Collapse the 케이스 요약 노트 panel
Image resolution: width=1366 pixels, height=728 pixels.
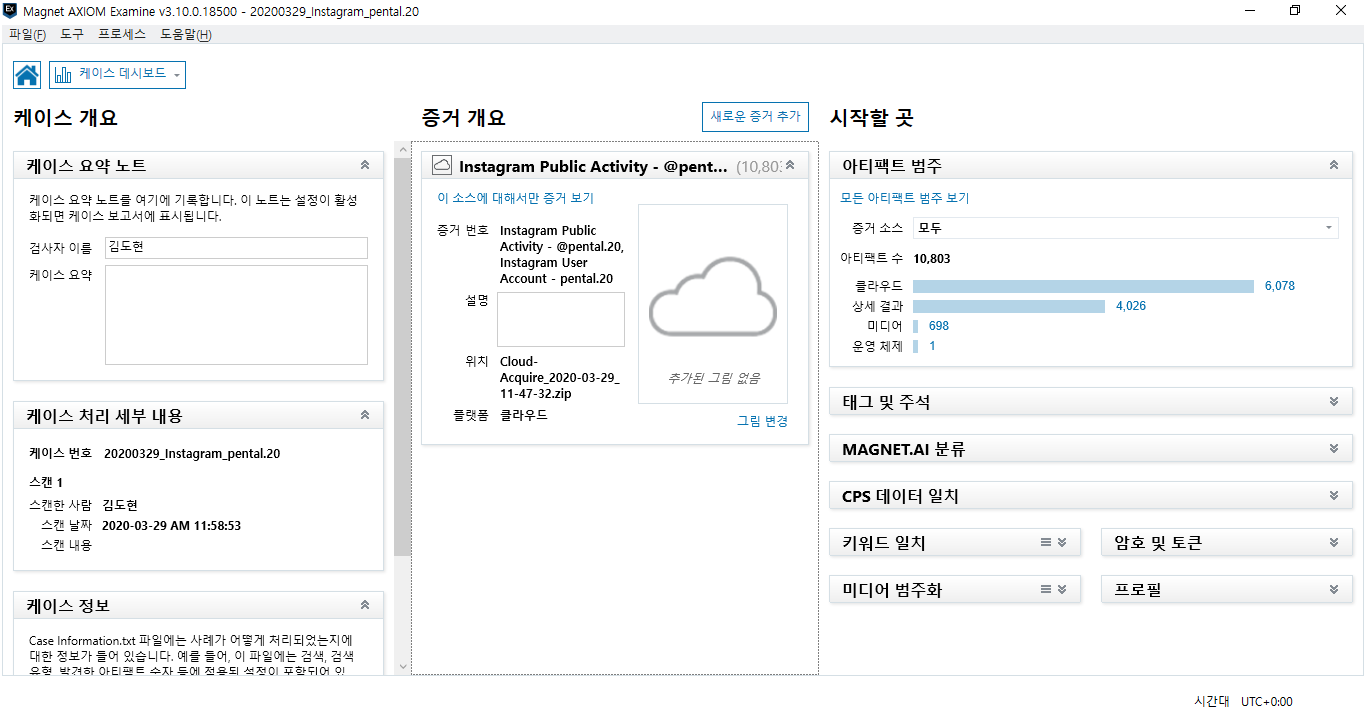[365, 165]
